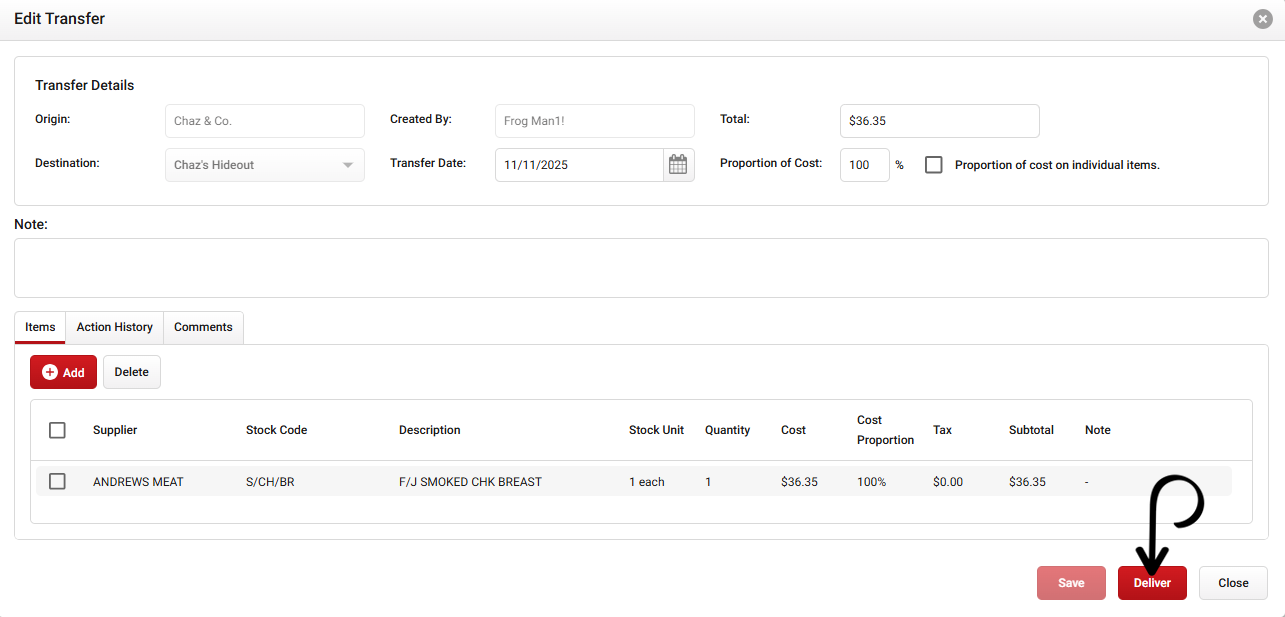The width and height of the screenshot is (1285, 617).
Task: Click the Close button at bottom
Action: (1233, 583)
